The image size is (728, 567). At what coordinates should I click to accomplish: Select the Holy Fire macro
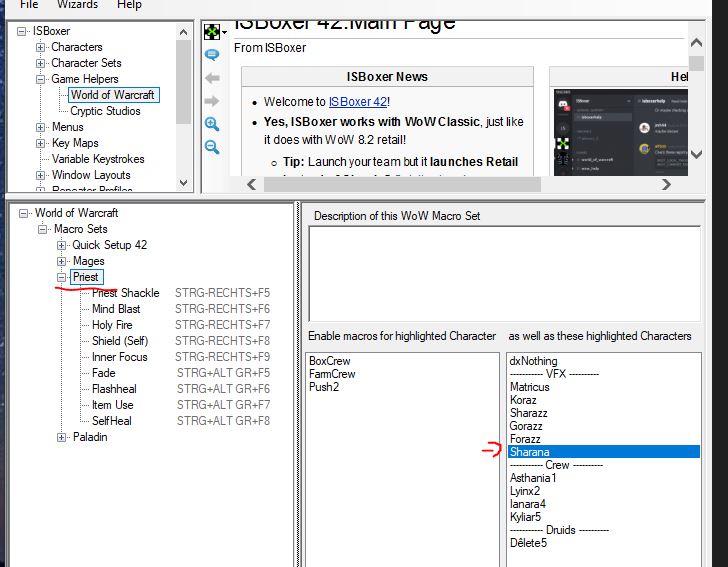pos(112,325)
